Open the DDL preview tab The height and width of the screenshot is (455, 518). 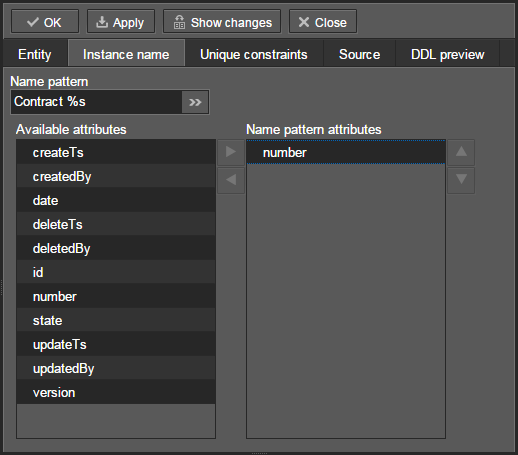point(447,54)
